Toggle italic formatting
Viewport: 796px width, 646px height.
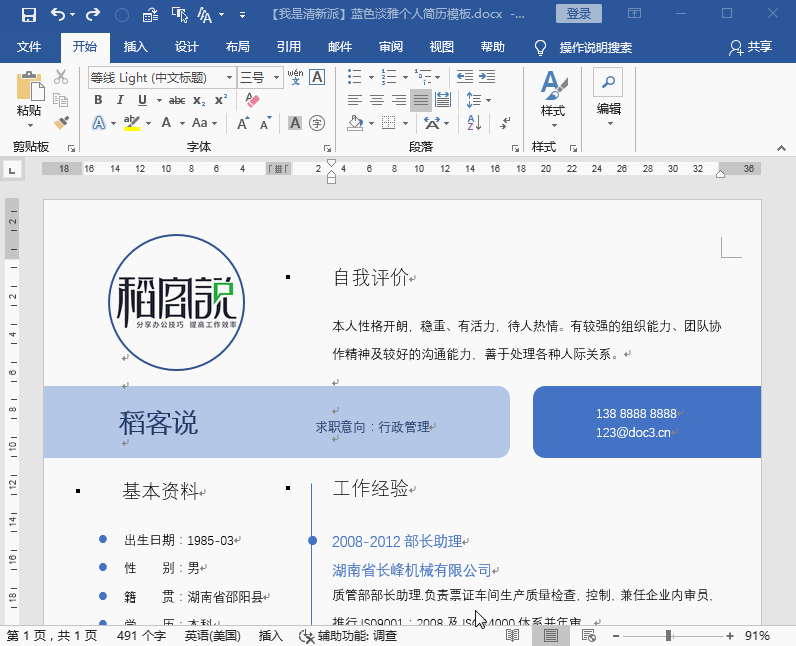(120, 100)
